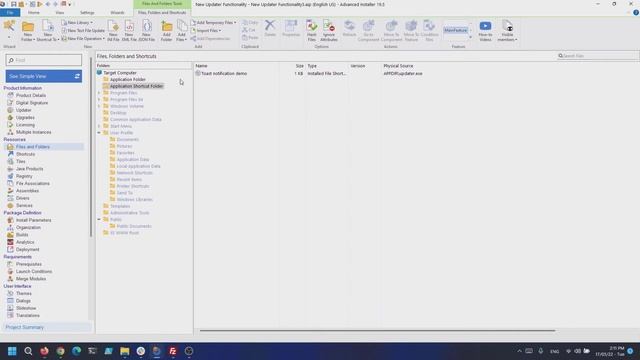This screenshot has height=360, width=640.
Task: Open Properties from the ribbon
Action: tap(291, 29)
